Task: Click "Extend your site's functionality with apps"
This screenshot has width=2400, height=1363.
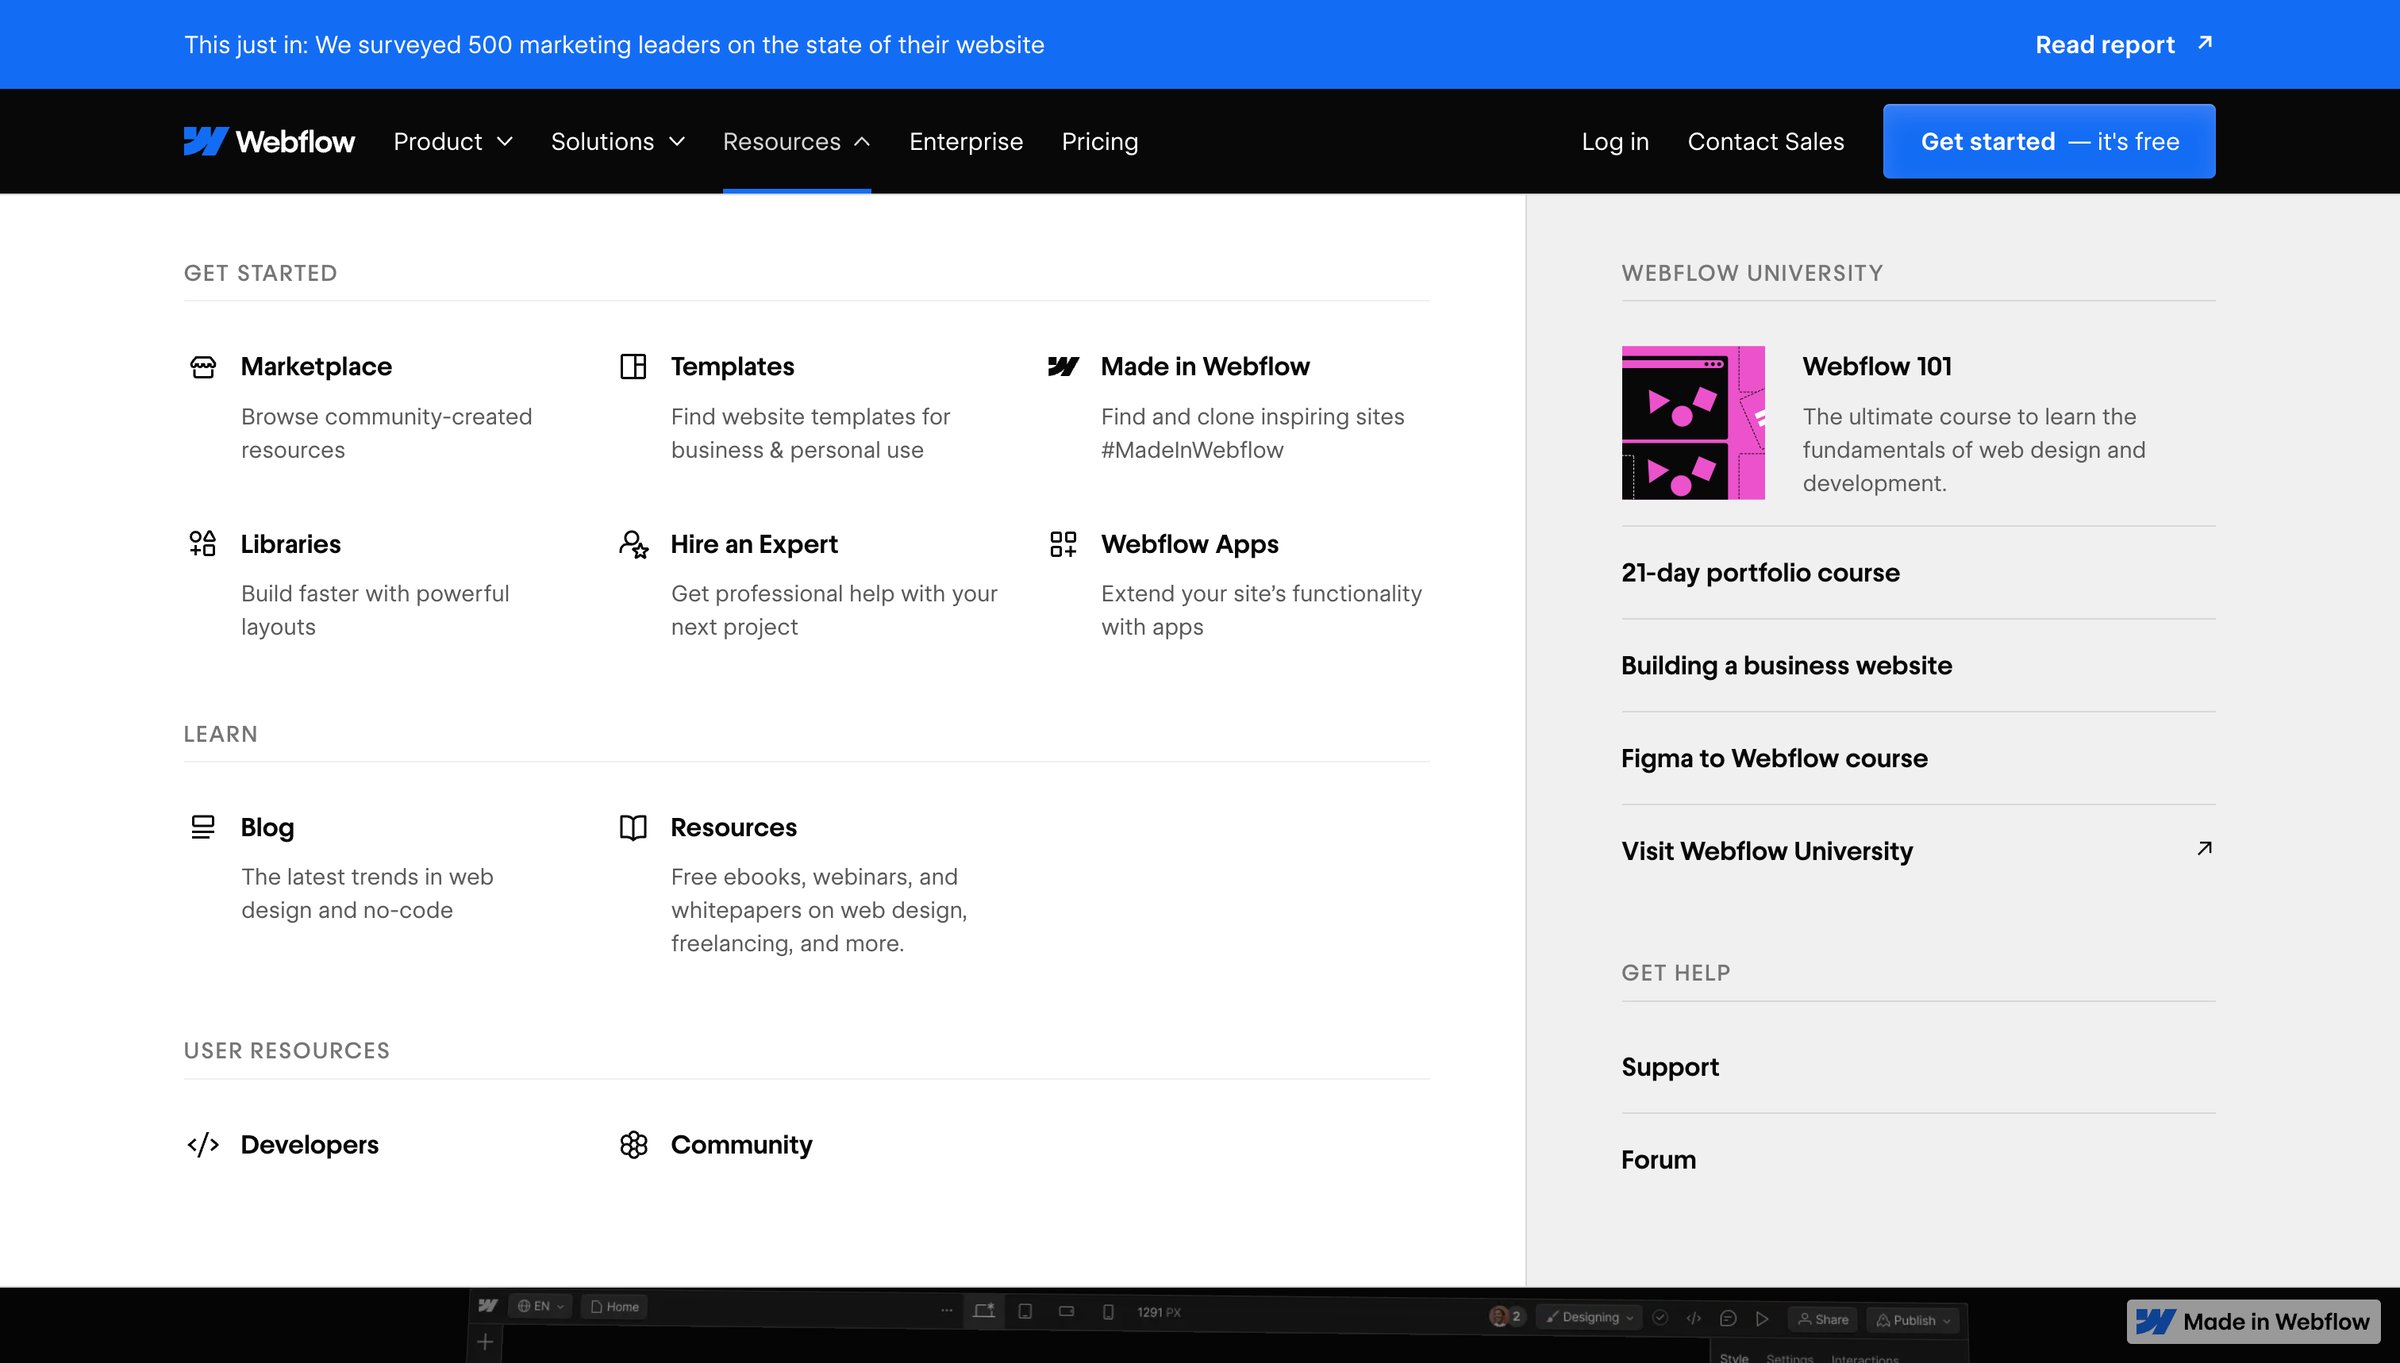Action: pos(1261,610)
